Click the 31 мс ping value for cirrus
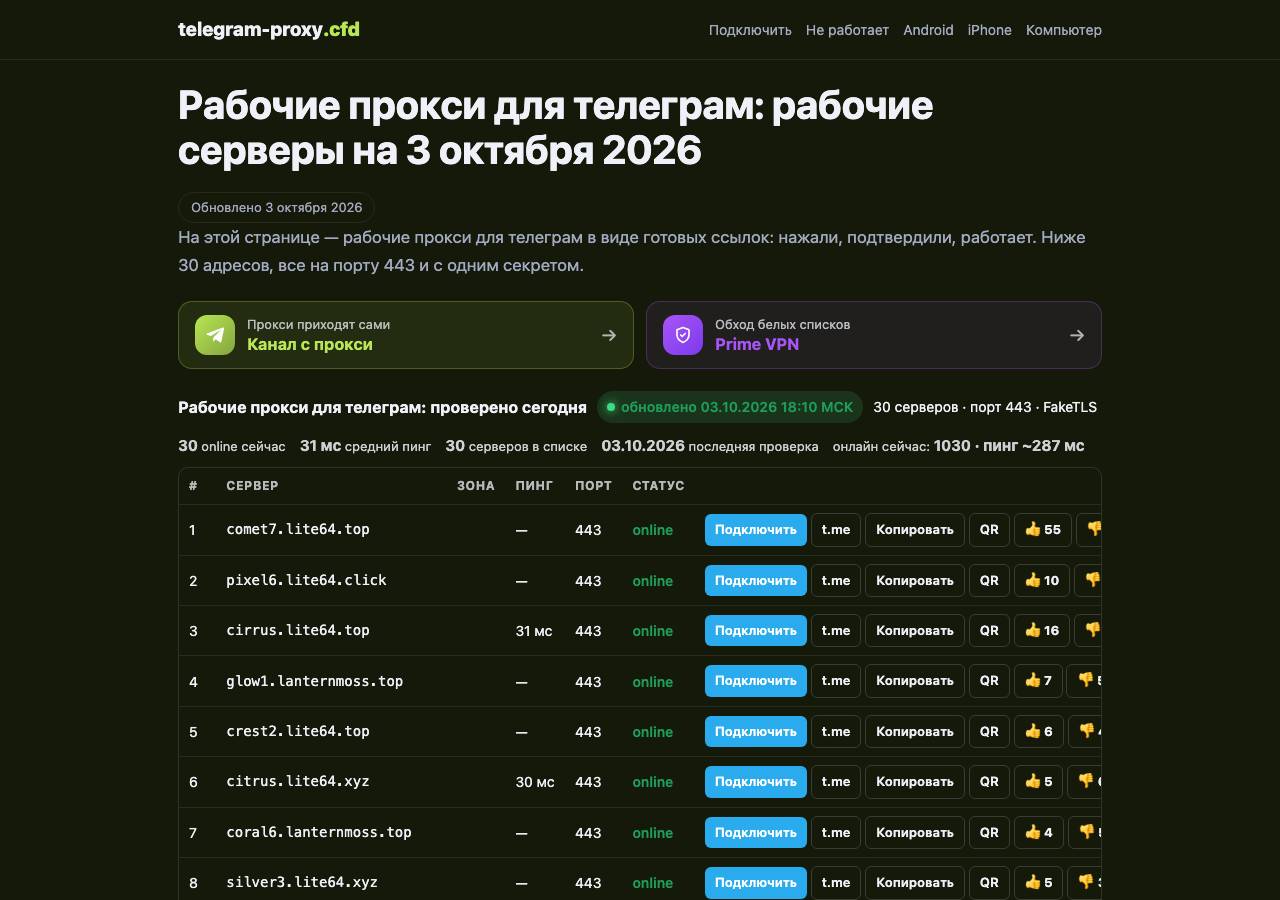The width and height of the screenshot is (1280, 900). 534,631
